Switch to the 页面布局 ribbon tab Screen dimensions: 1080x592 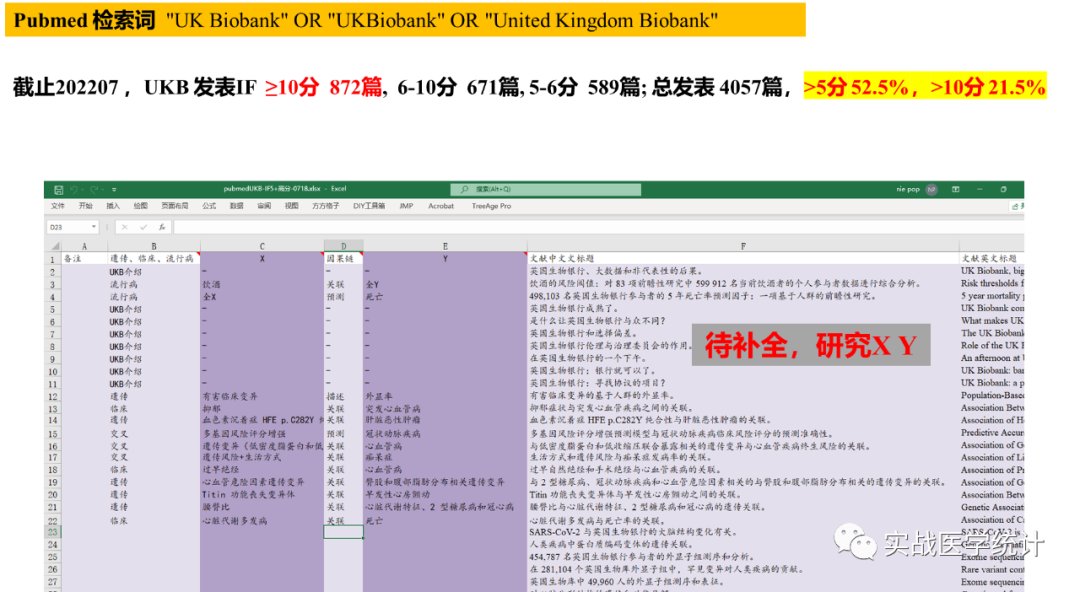tap(175, 206)
